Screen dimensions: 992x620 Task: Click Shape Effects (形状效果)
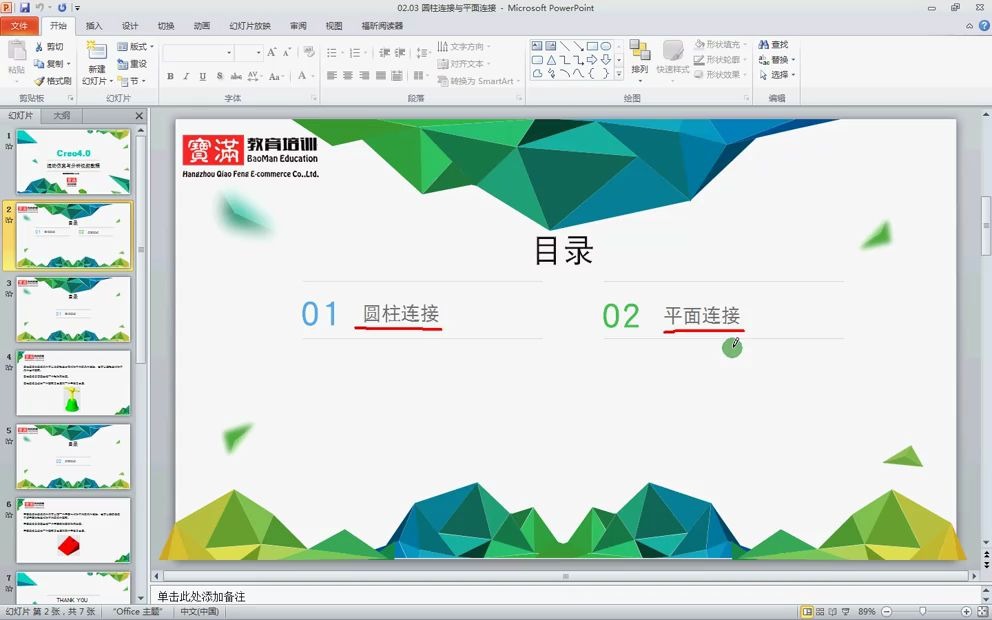[x=717, y=75]
